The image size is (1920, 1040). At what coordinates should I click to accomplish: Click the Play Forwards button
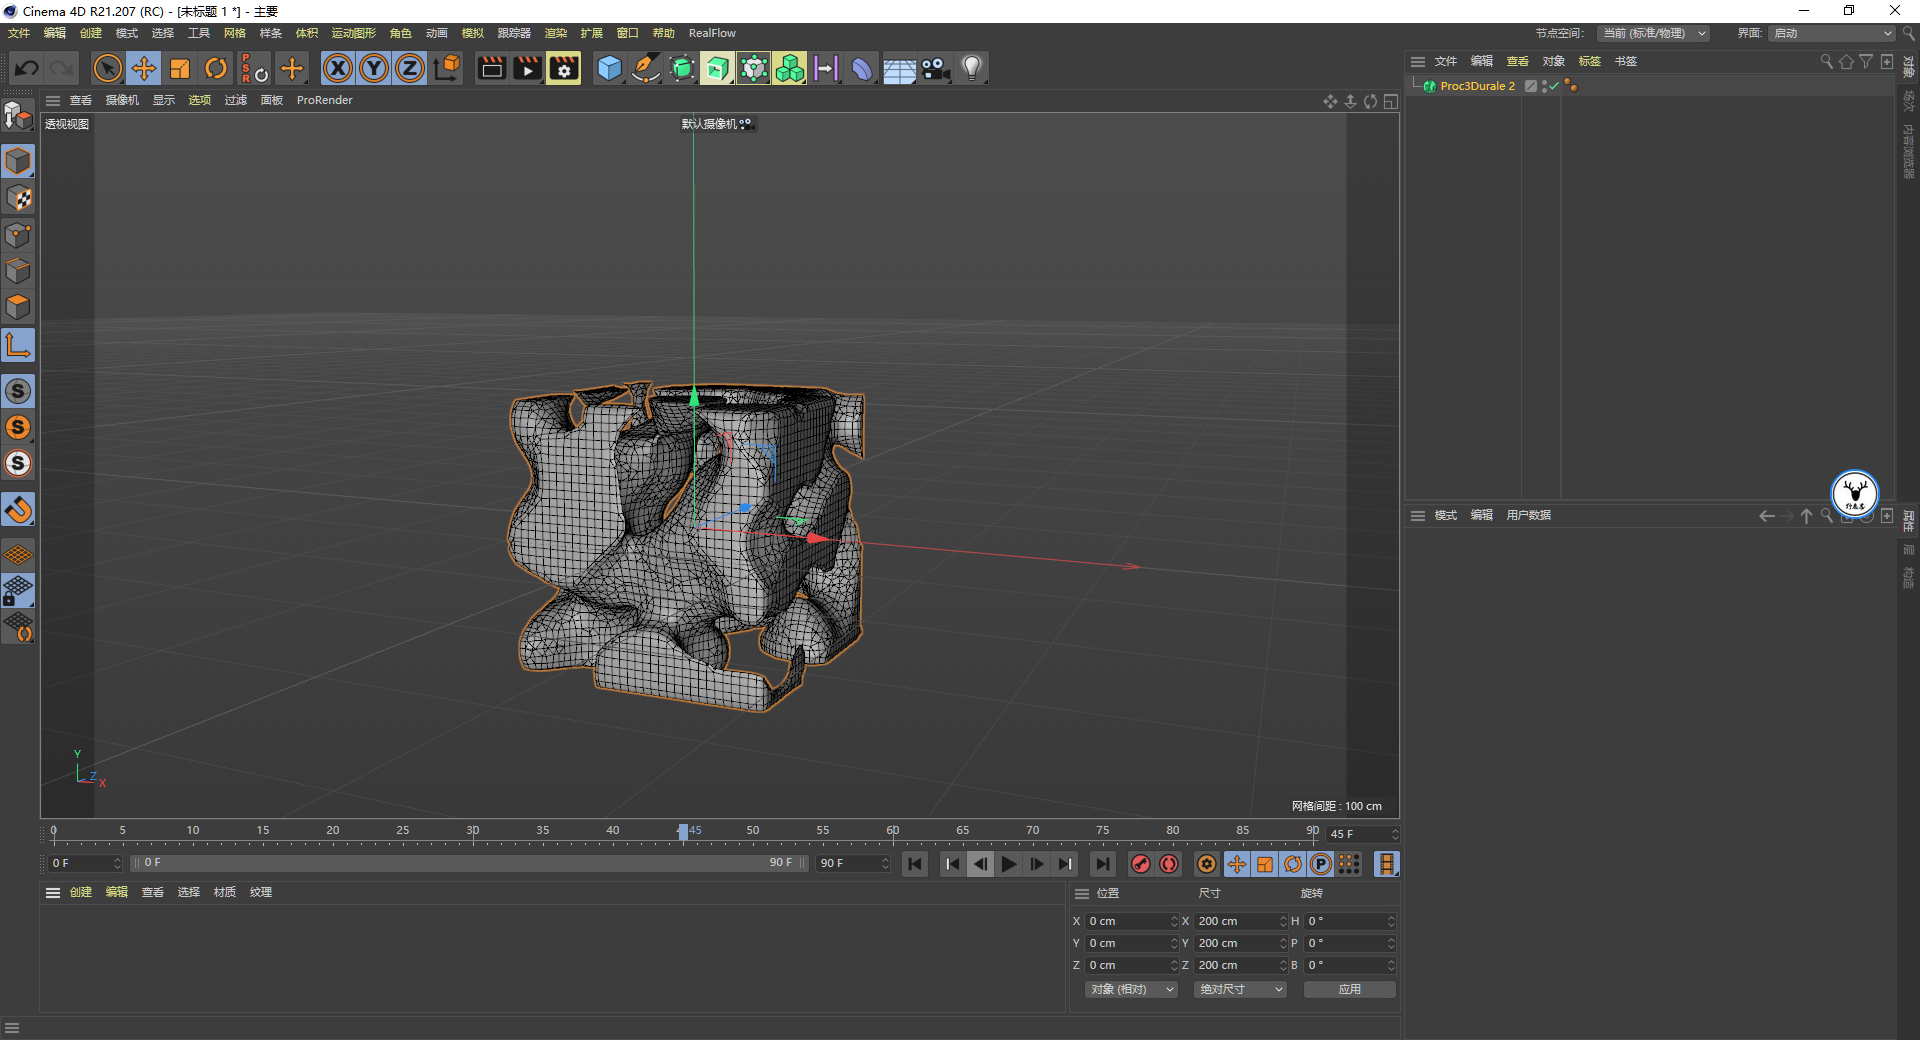1009,864
